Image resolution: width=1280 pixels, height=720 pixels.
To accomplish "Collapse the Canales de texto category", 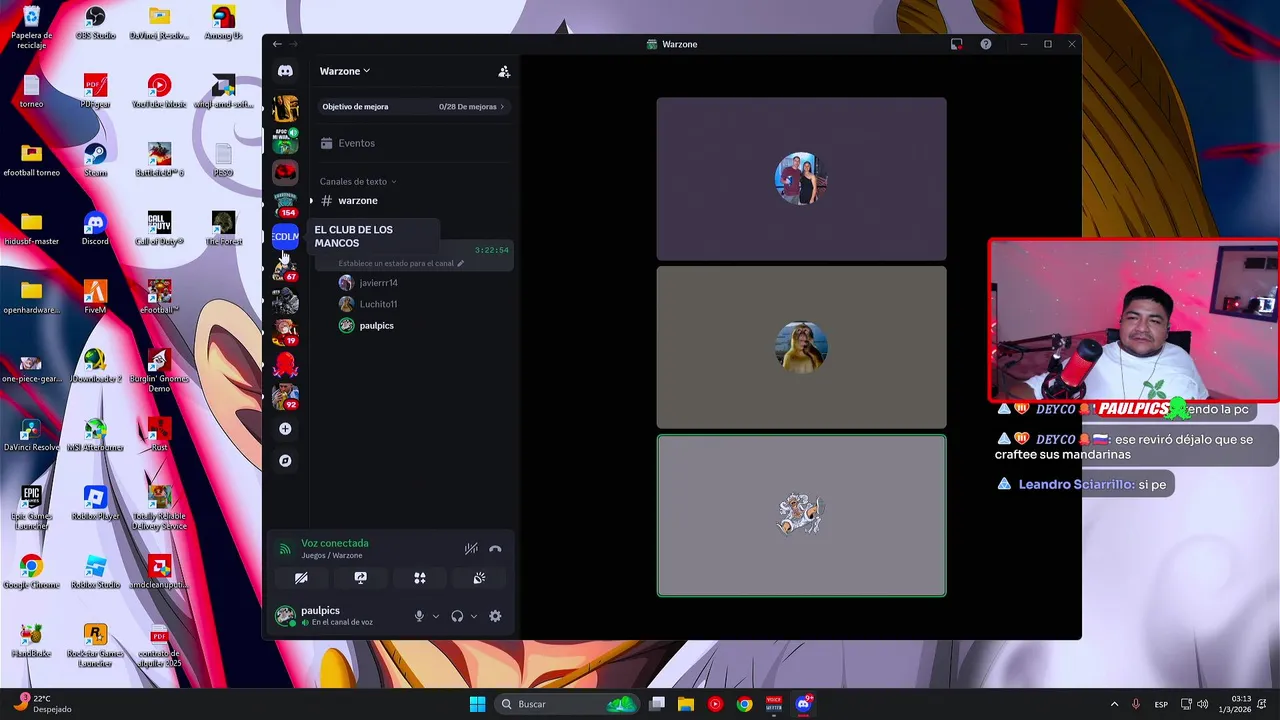I will pos(358,182).
